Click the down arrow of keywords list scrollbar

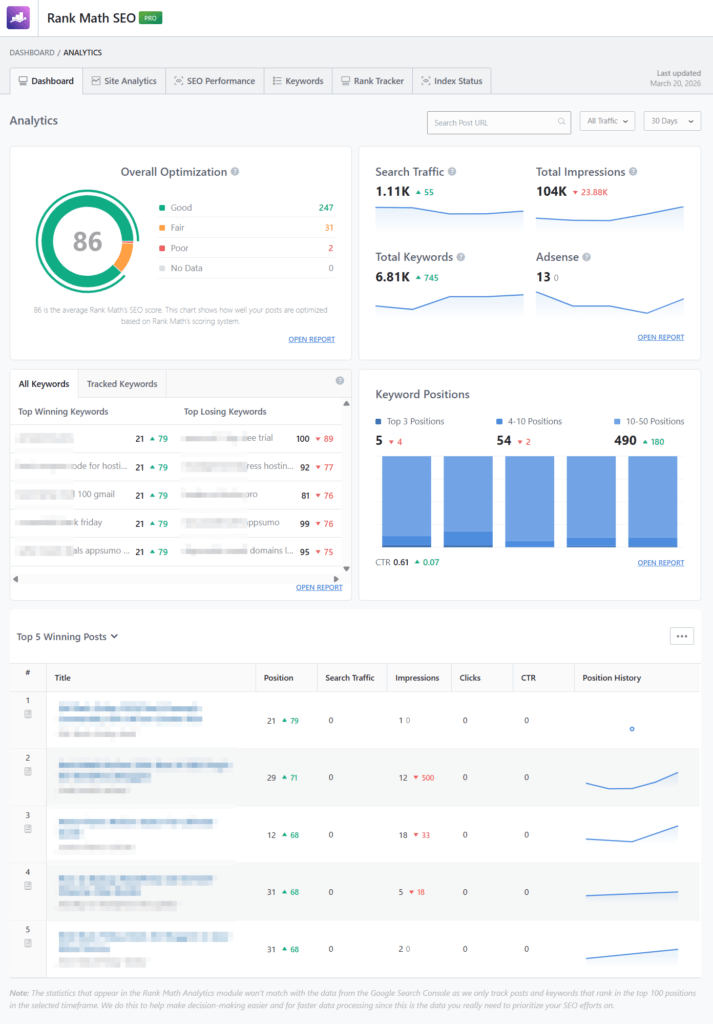click(x=346, y=569)
